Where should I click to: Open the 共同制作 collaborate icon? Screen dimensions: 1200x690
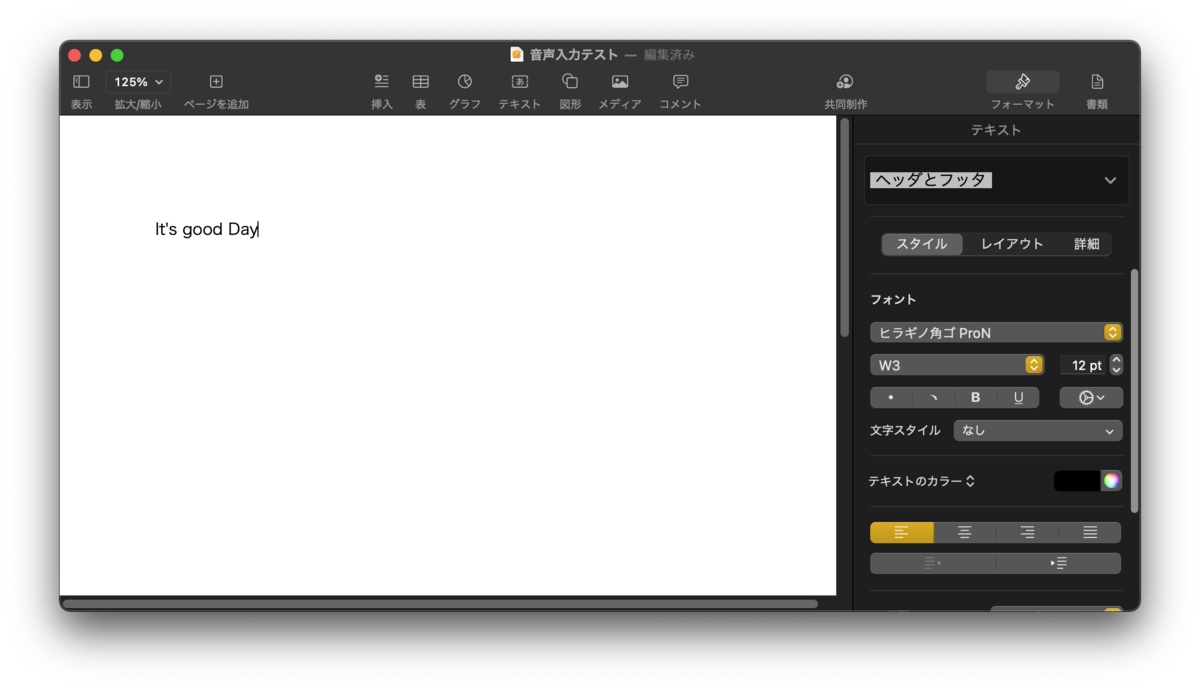845,82
